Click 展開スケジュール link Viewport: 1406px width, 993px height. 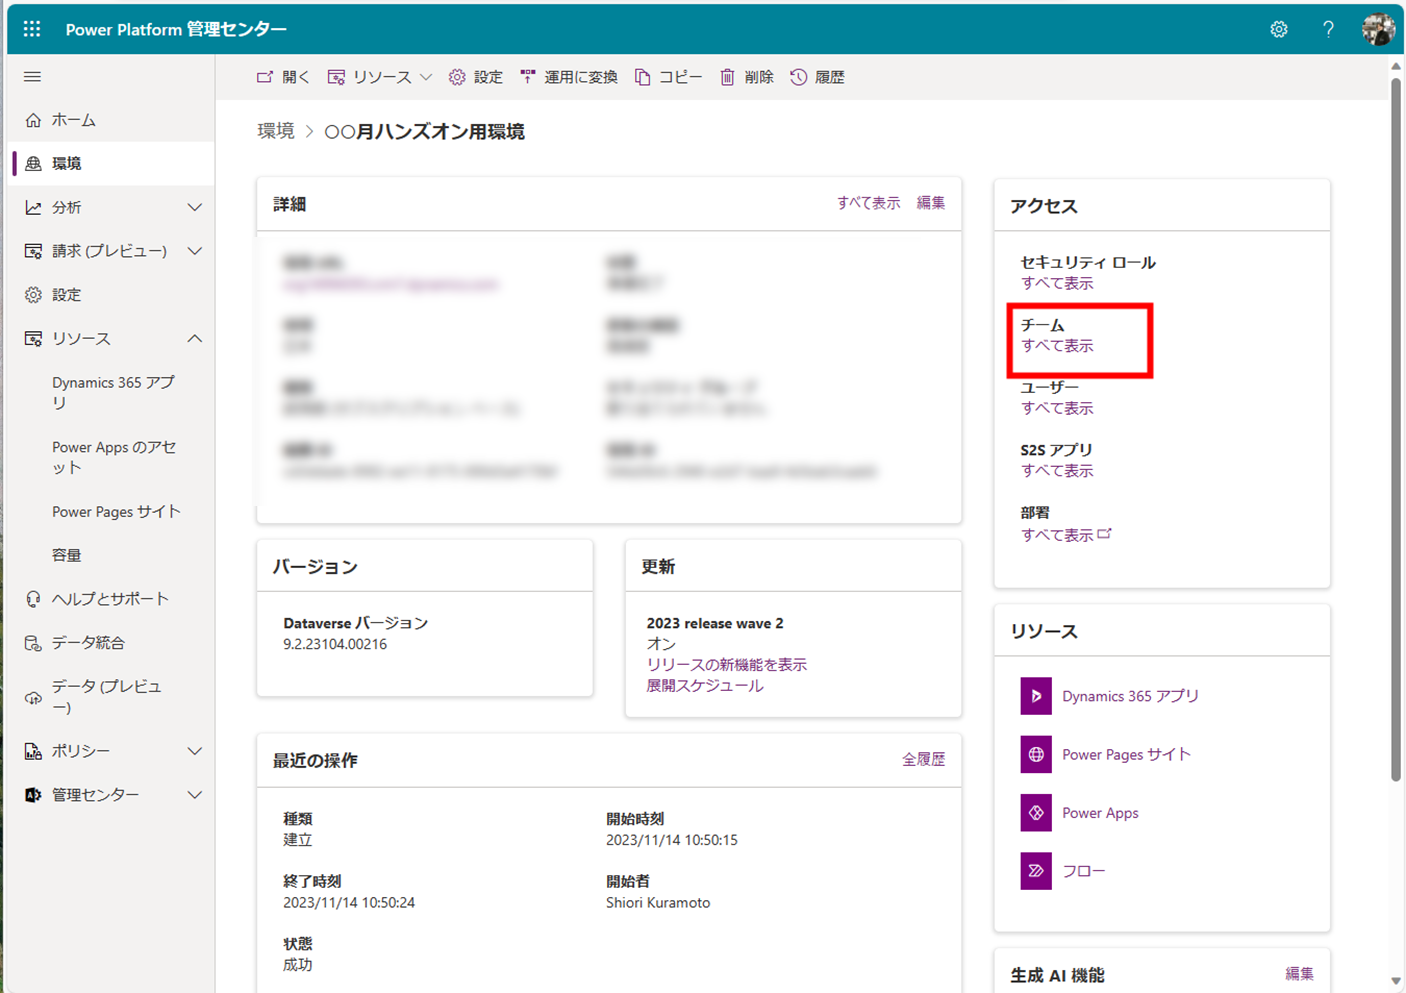pyautogui.click(x=704, y=686)
